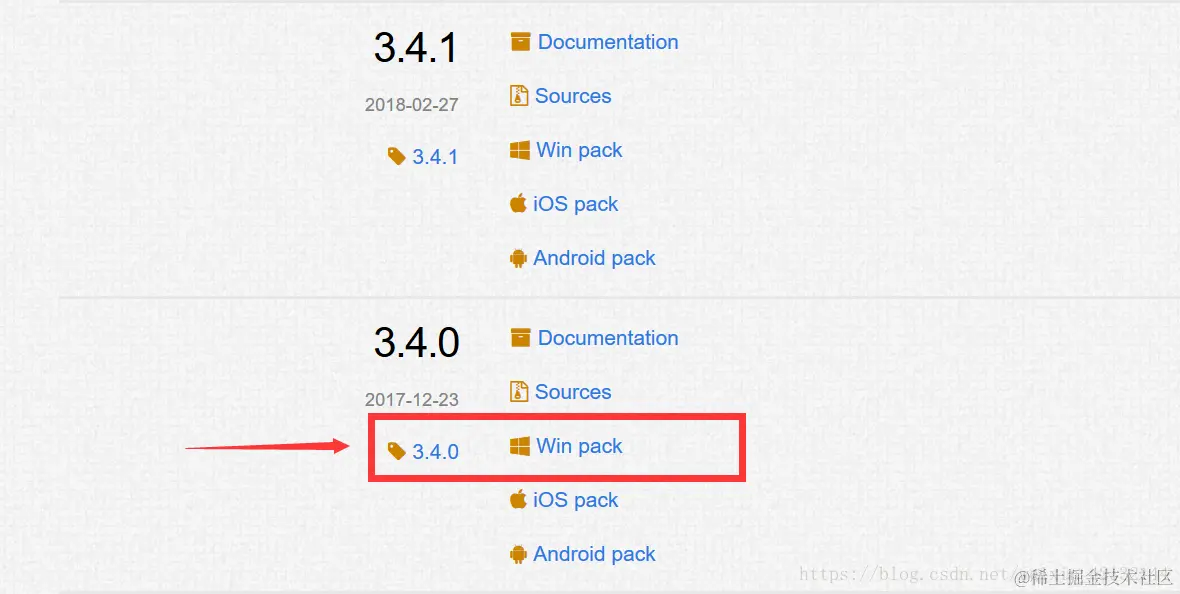
Task: Download the 3.4.1 Win pack
Action: pos(579,150)
